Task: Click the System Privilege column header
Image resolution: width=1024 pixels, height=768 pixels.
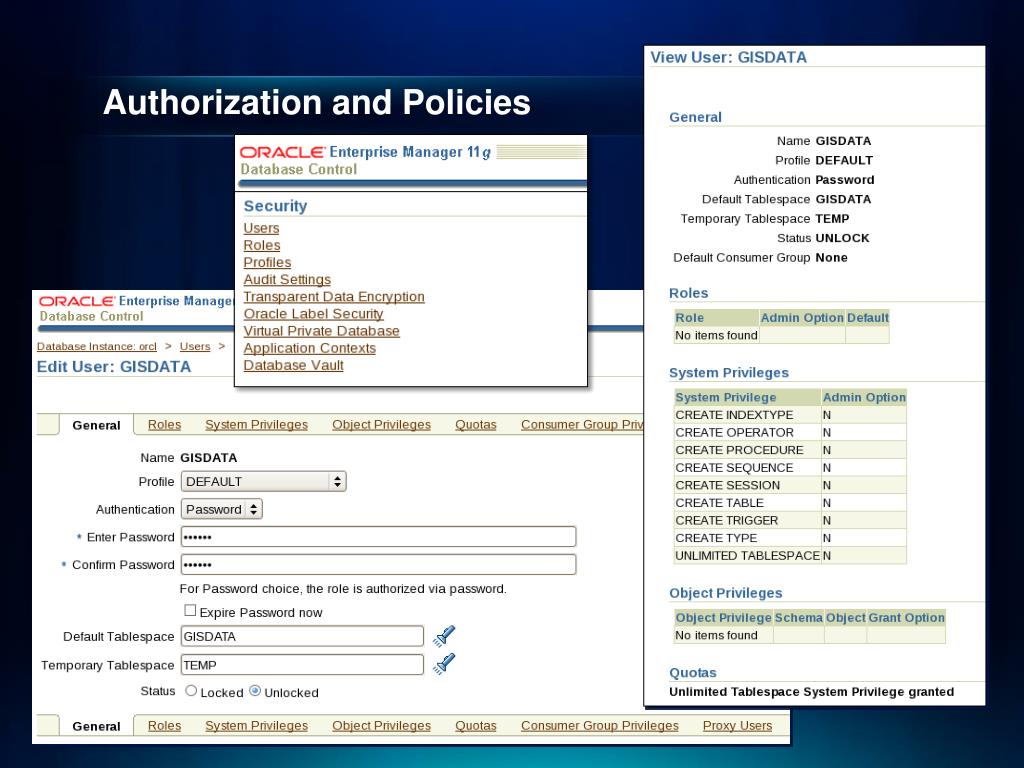Action: point(747,397)
